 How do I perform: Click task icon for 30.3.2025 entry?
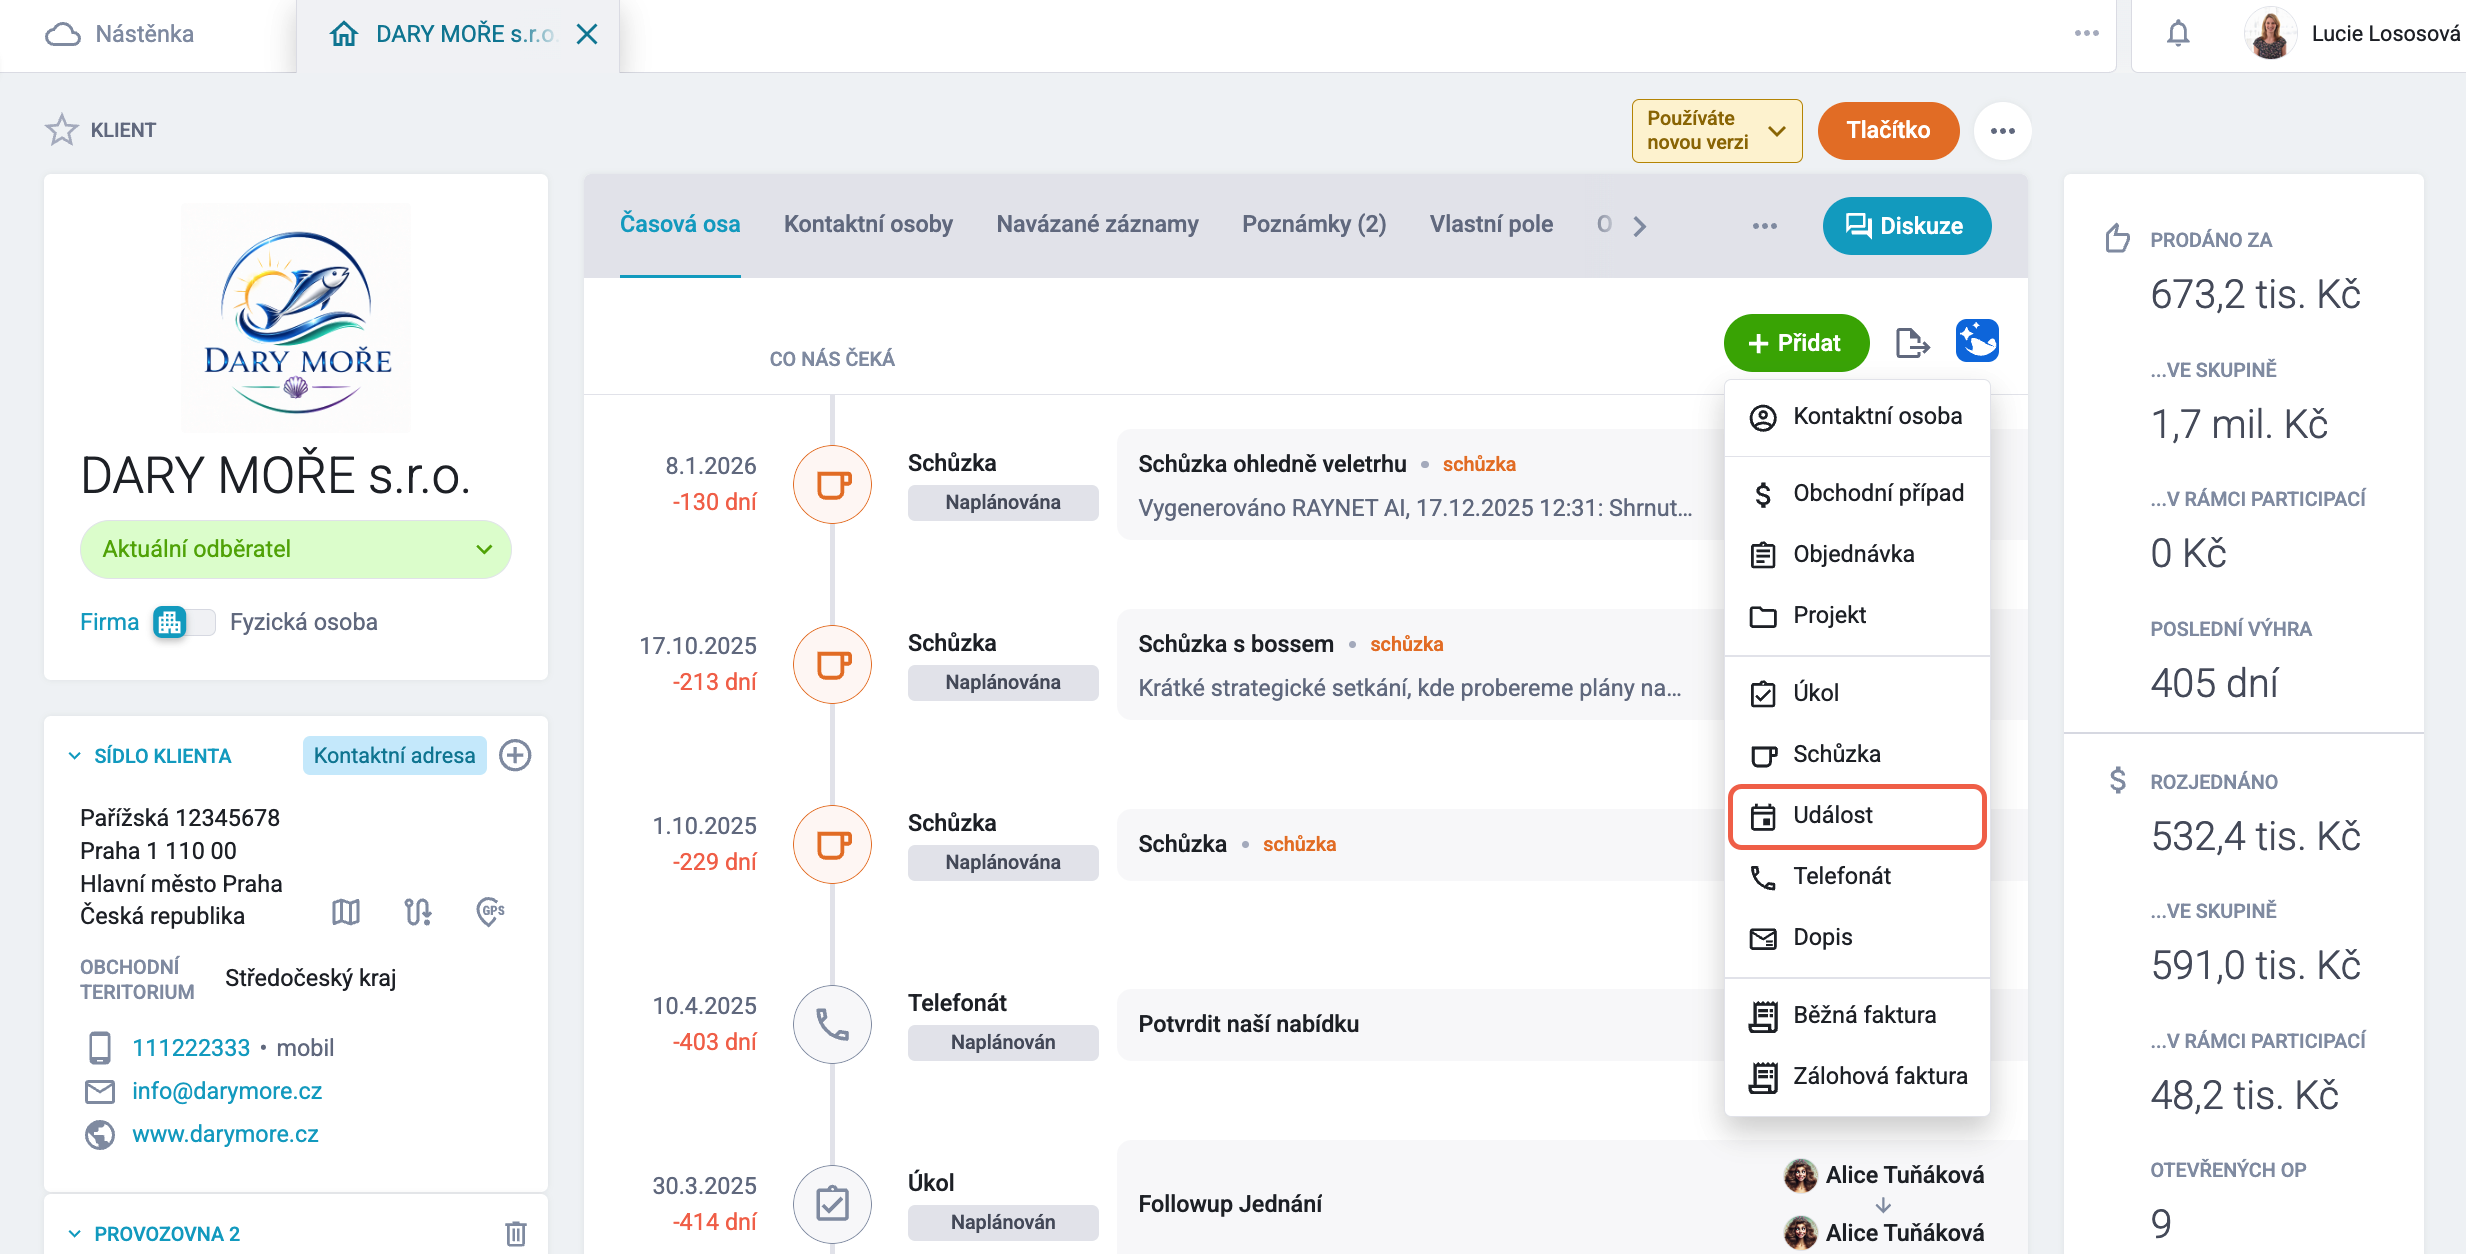832,1205
